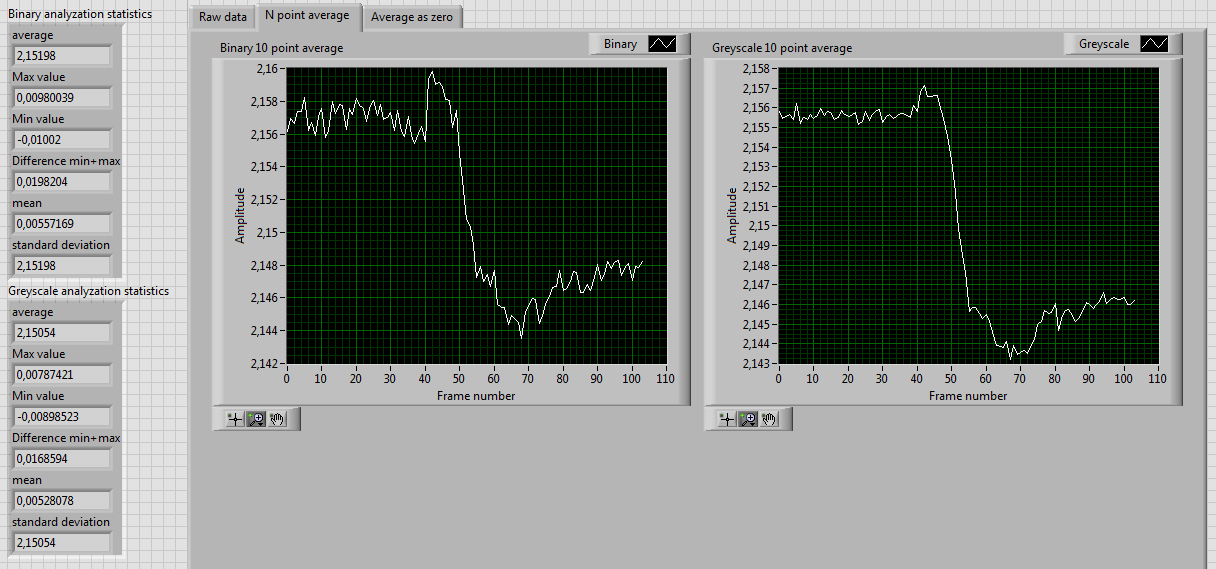Click 'Frame number' label under Greyscale graph
Screen dimensions: 1216x569
coord(968,396)
